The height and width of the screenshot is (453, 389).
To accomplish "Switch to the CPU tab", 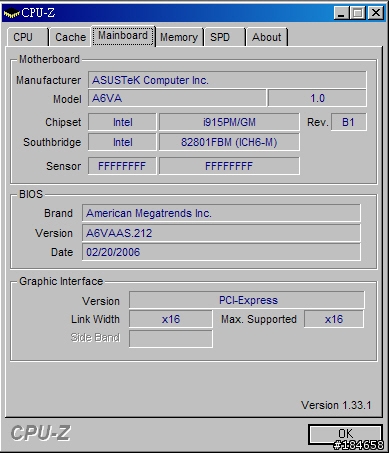I will pyautogui.click(x=28, y=37).
